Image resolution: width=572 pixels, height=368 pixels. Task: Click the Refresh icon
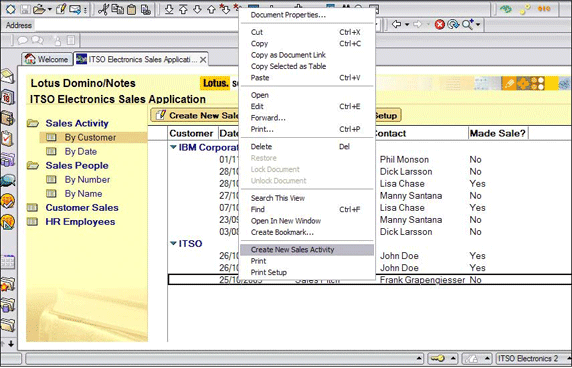click(x=453, y=24)
